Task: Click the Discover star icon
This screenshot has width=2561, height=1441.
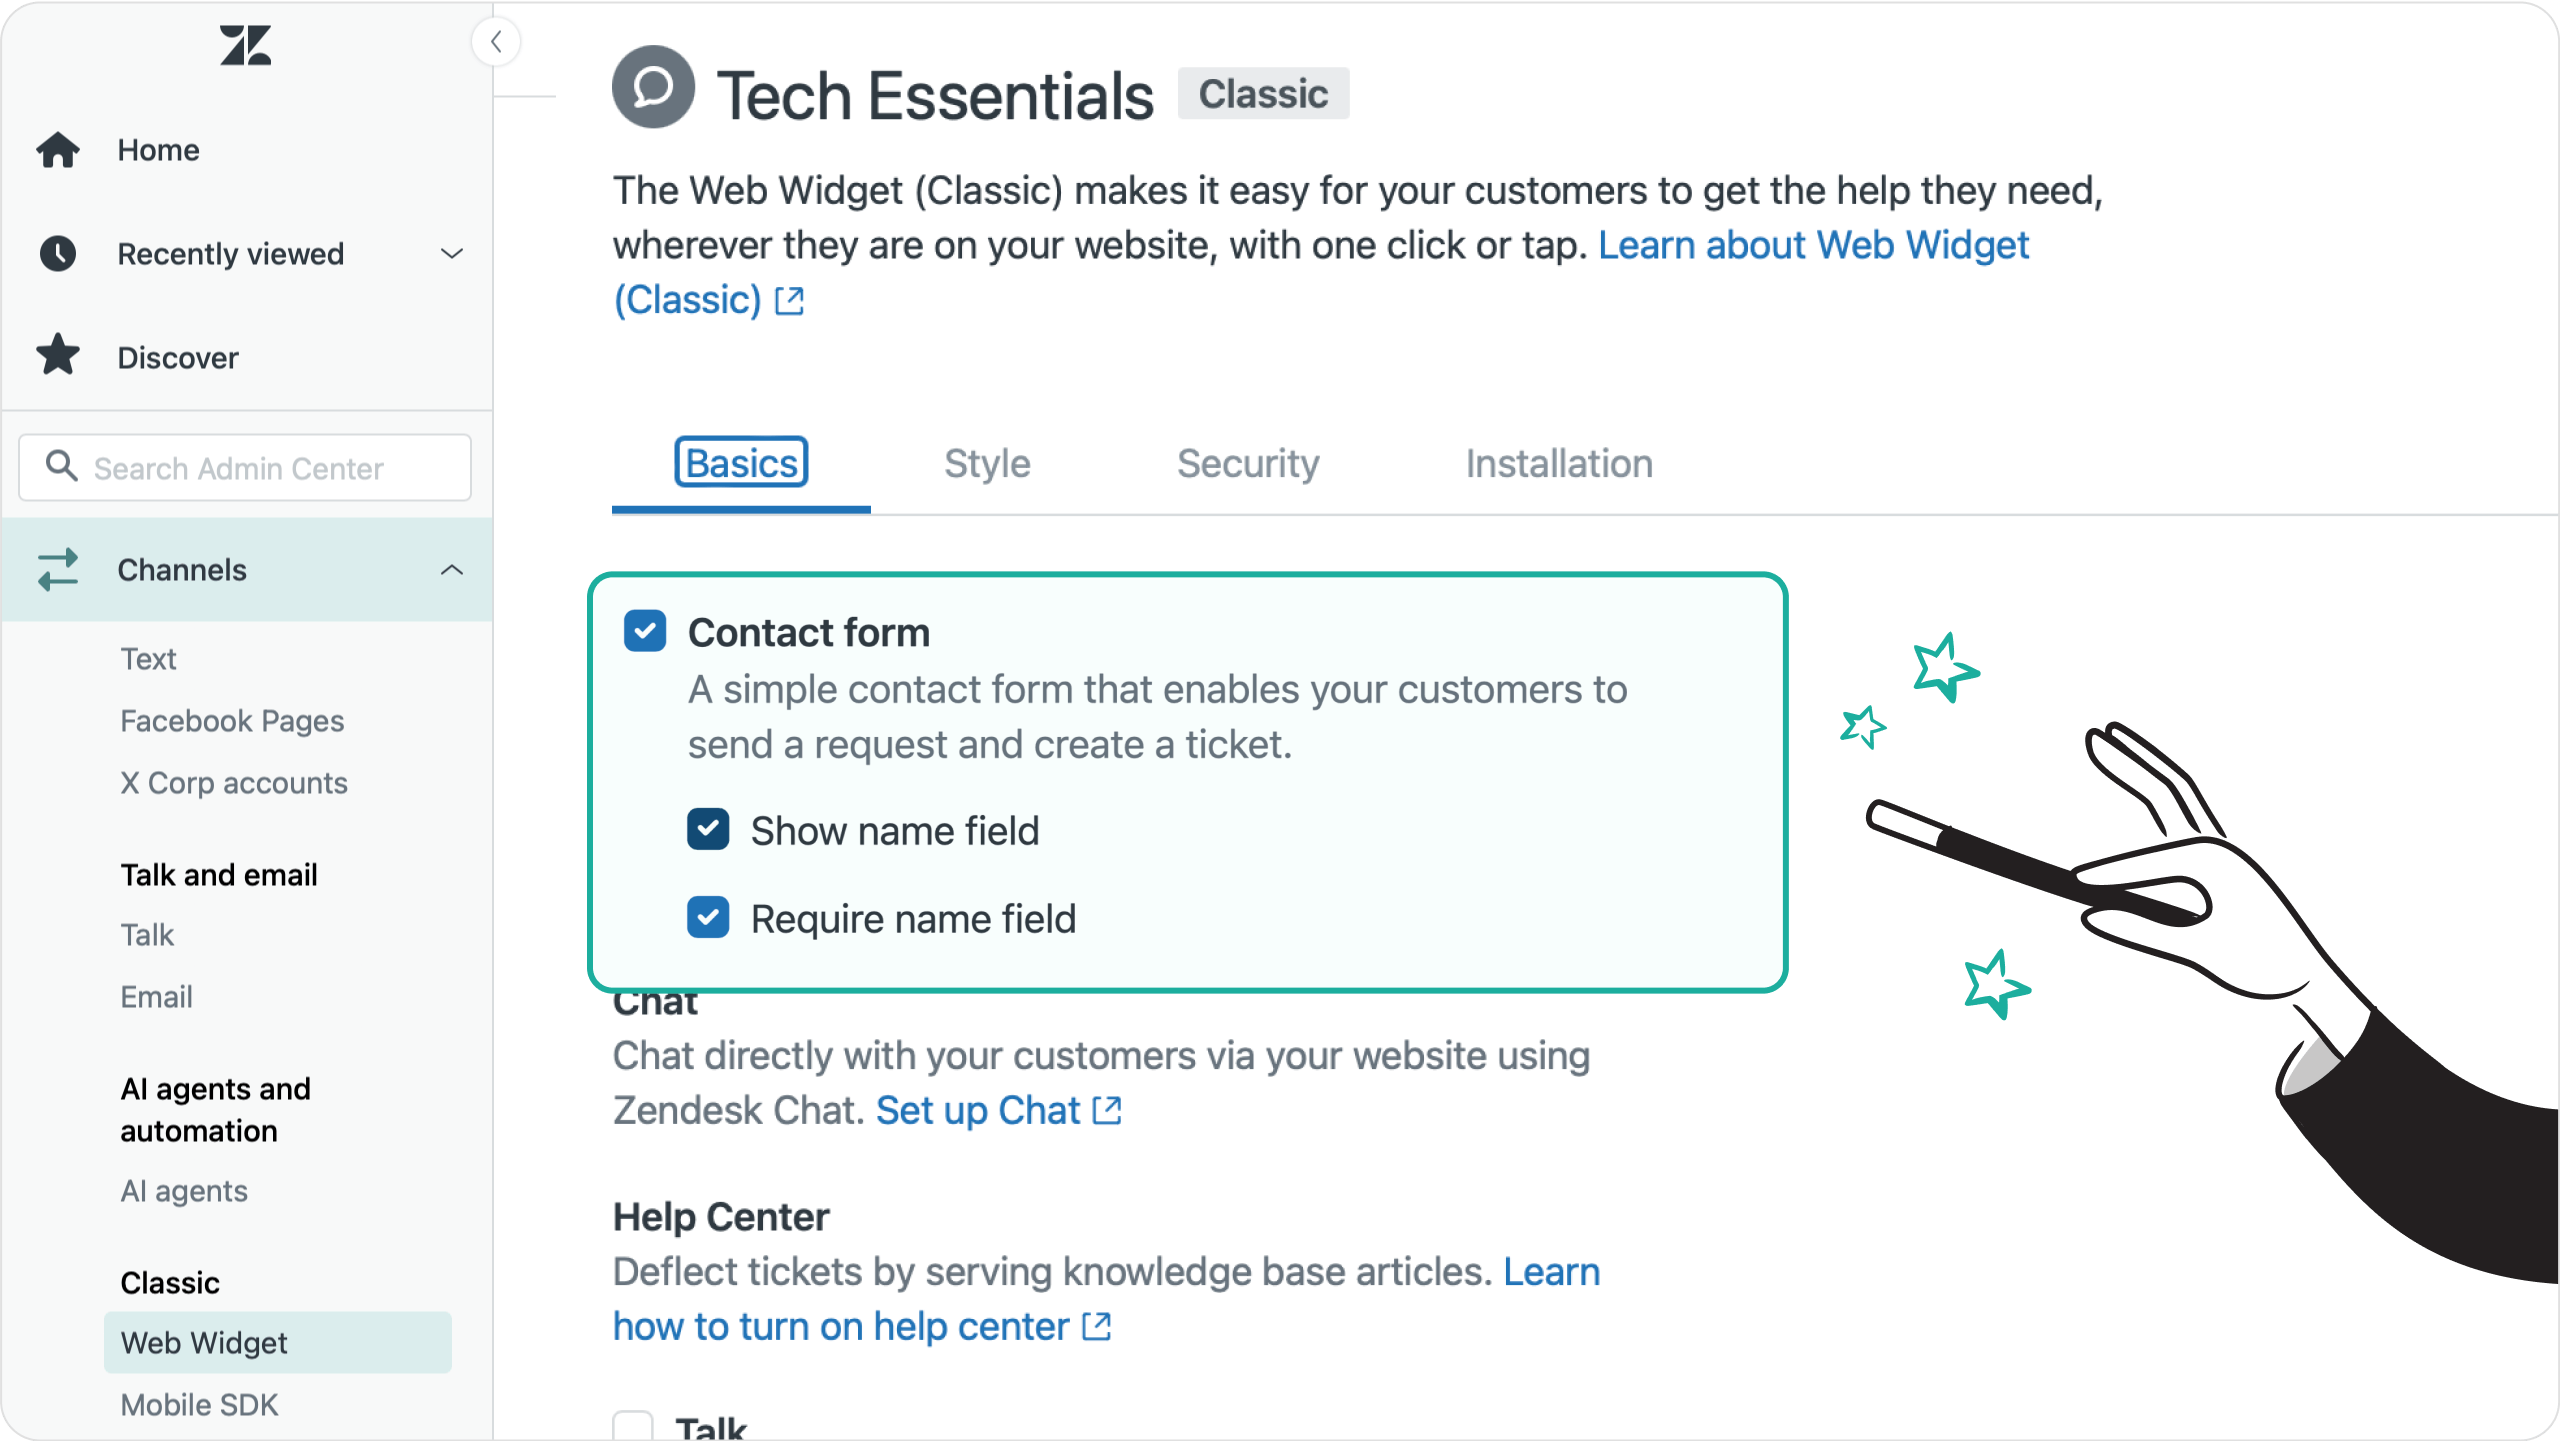Action: [60, 355]
